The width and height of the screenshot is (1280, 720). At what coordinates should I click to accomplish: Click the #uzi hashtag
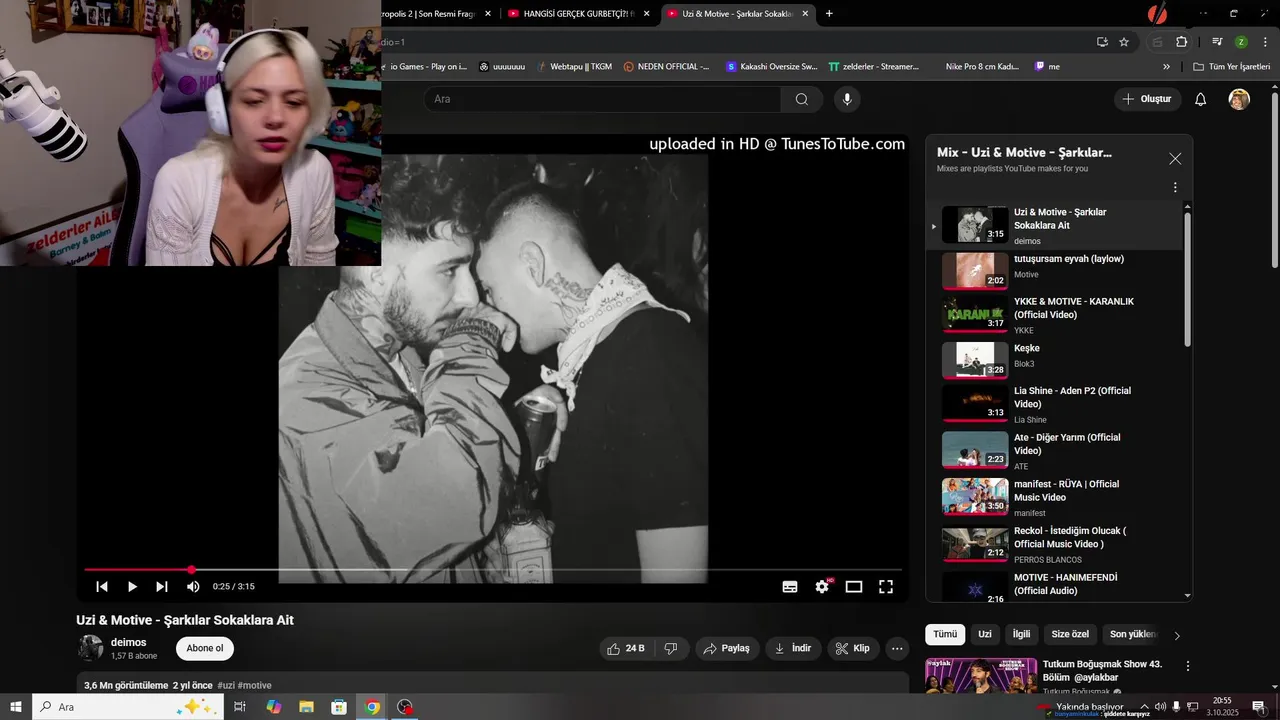pos(226,685)
